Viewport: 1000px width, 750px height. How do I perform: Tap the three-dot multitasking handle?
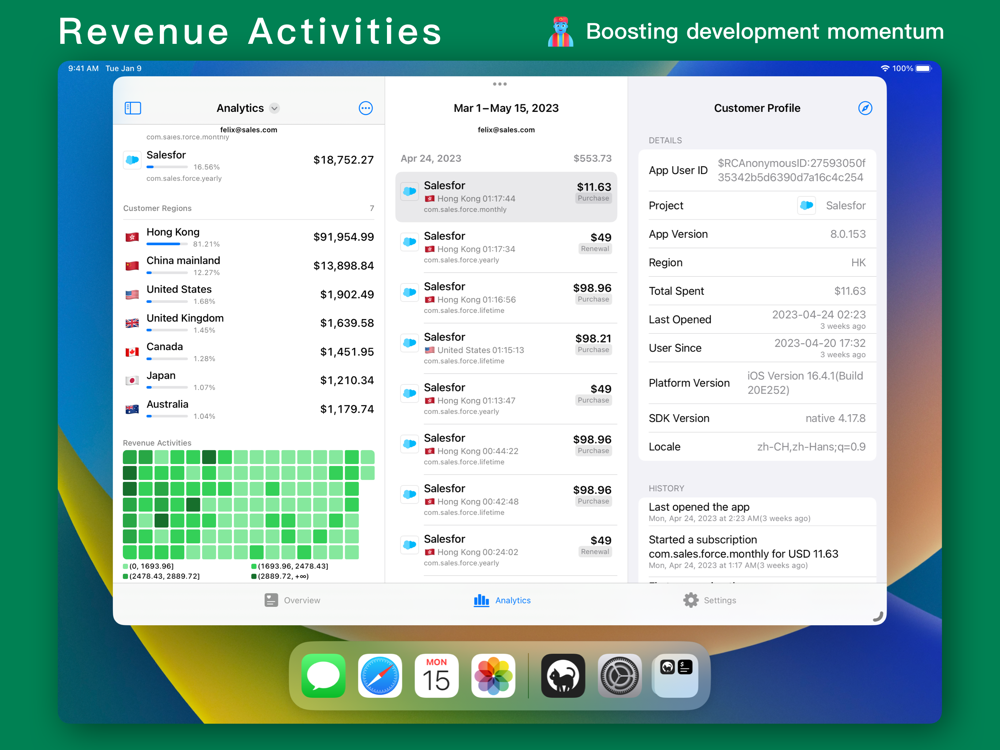499,84
